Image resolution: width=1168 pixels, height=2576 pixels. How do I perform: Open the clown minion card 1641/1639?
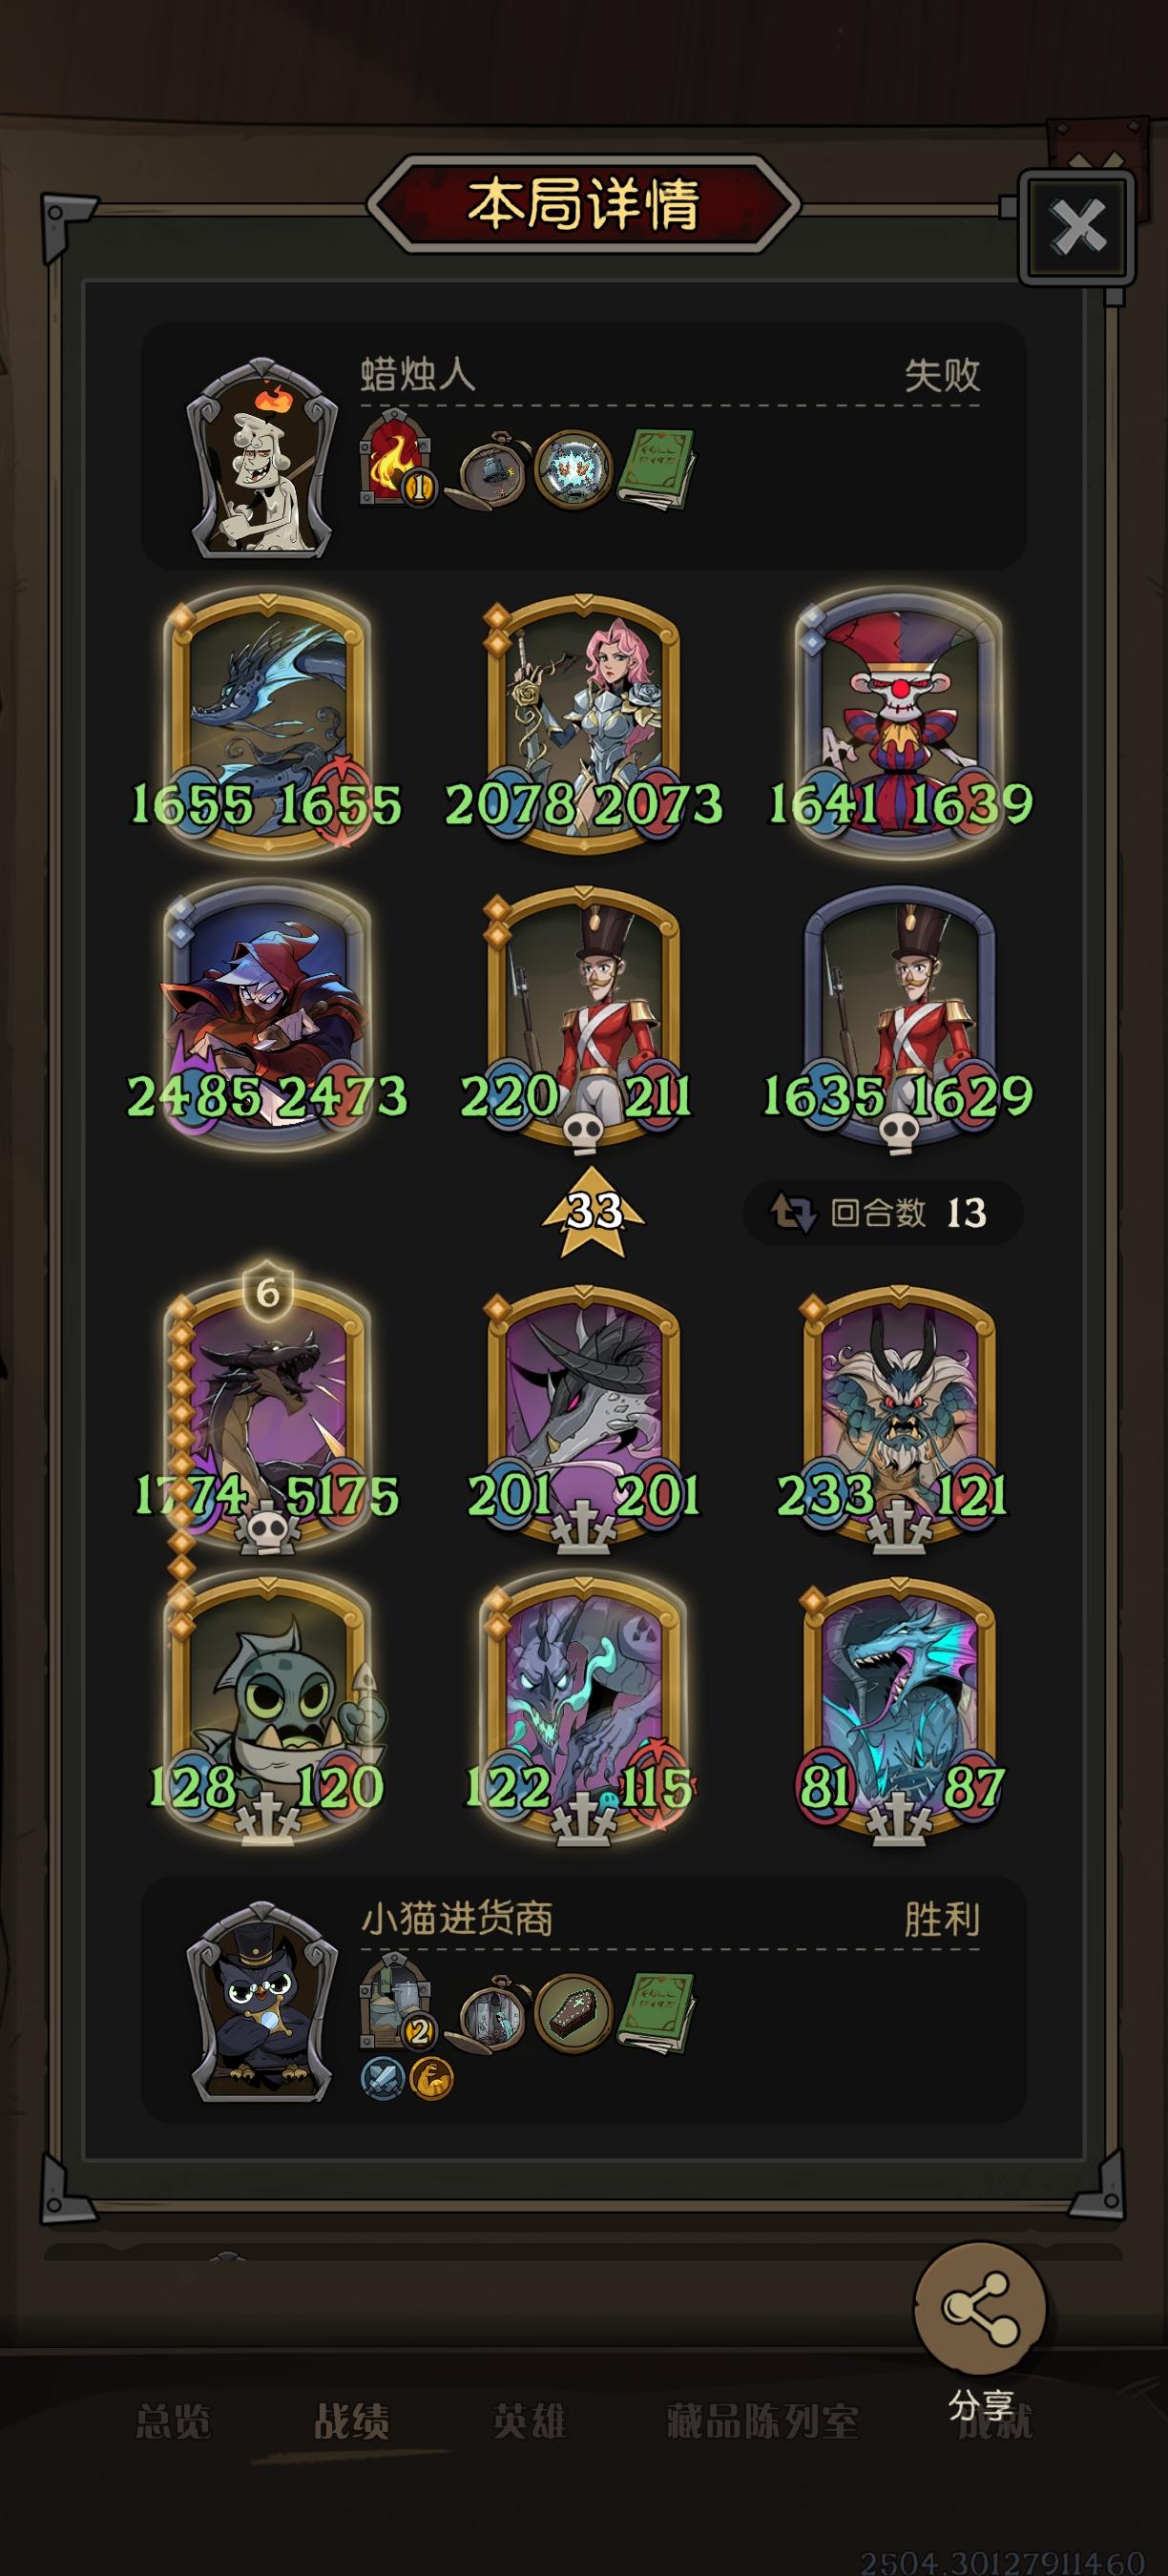point(899,722)
